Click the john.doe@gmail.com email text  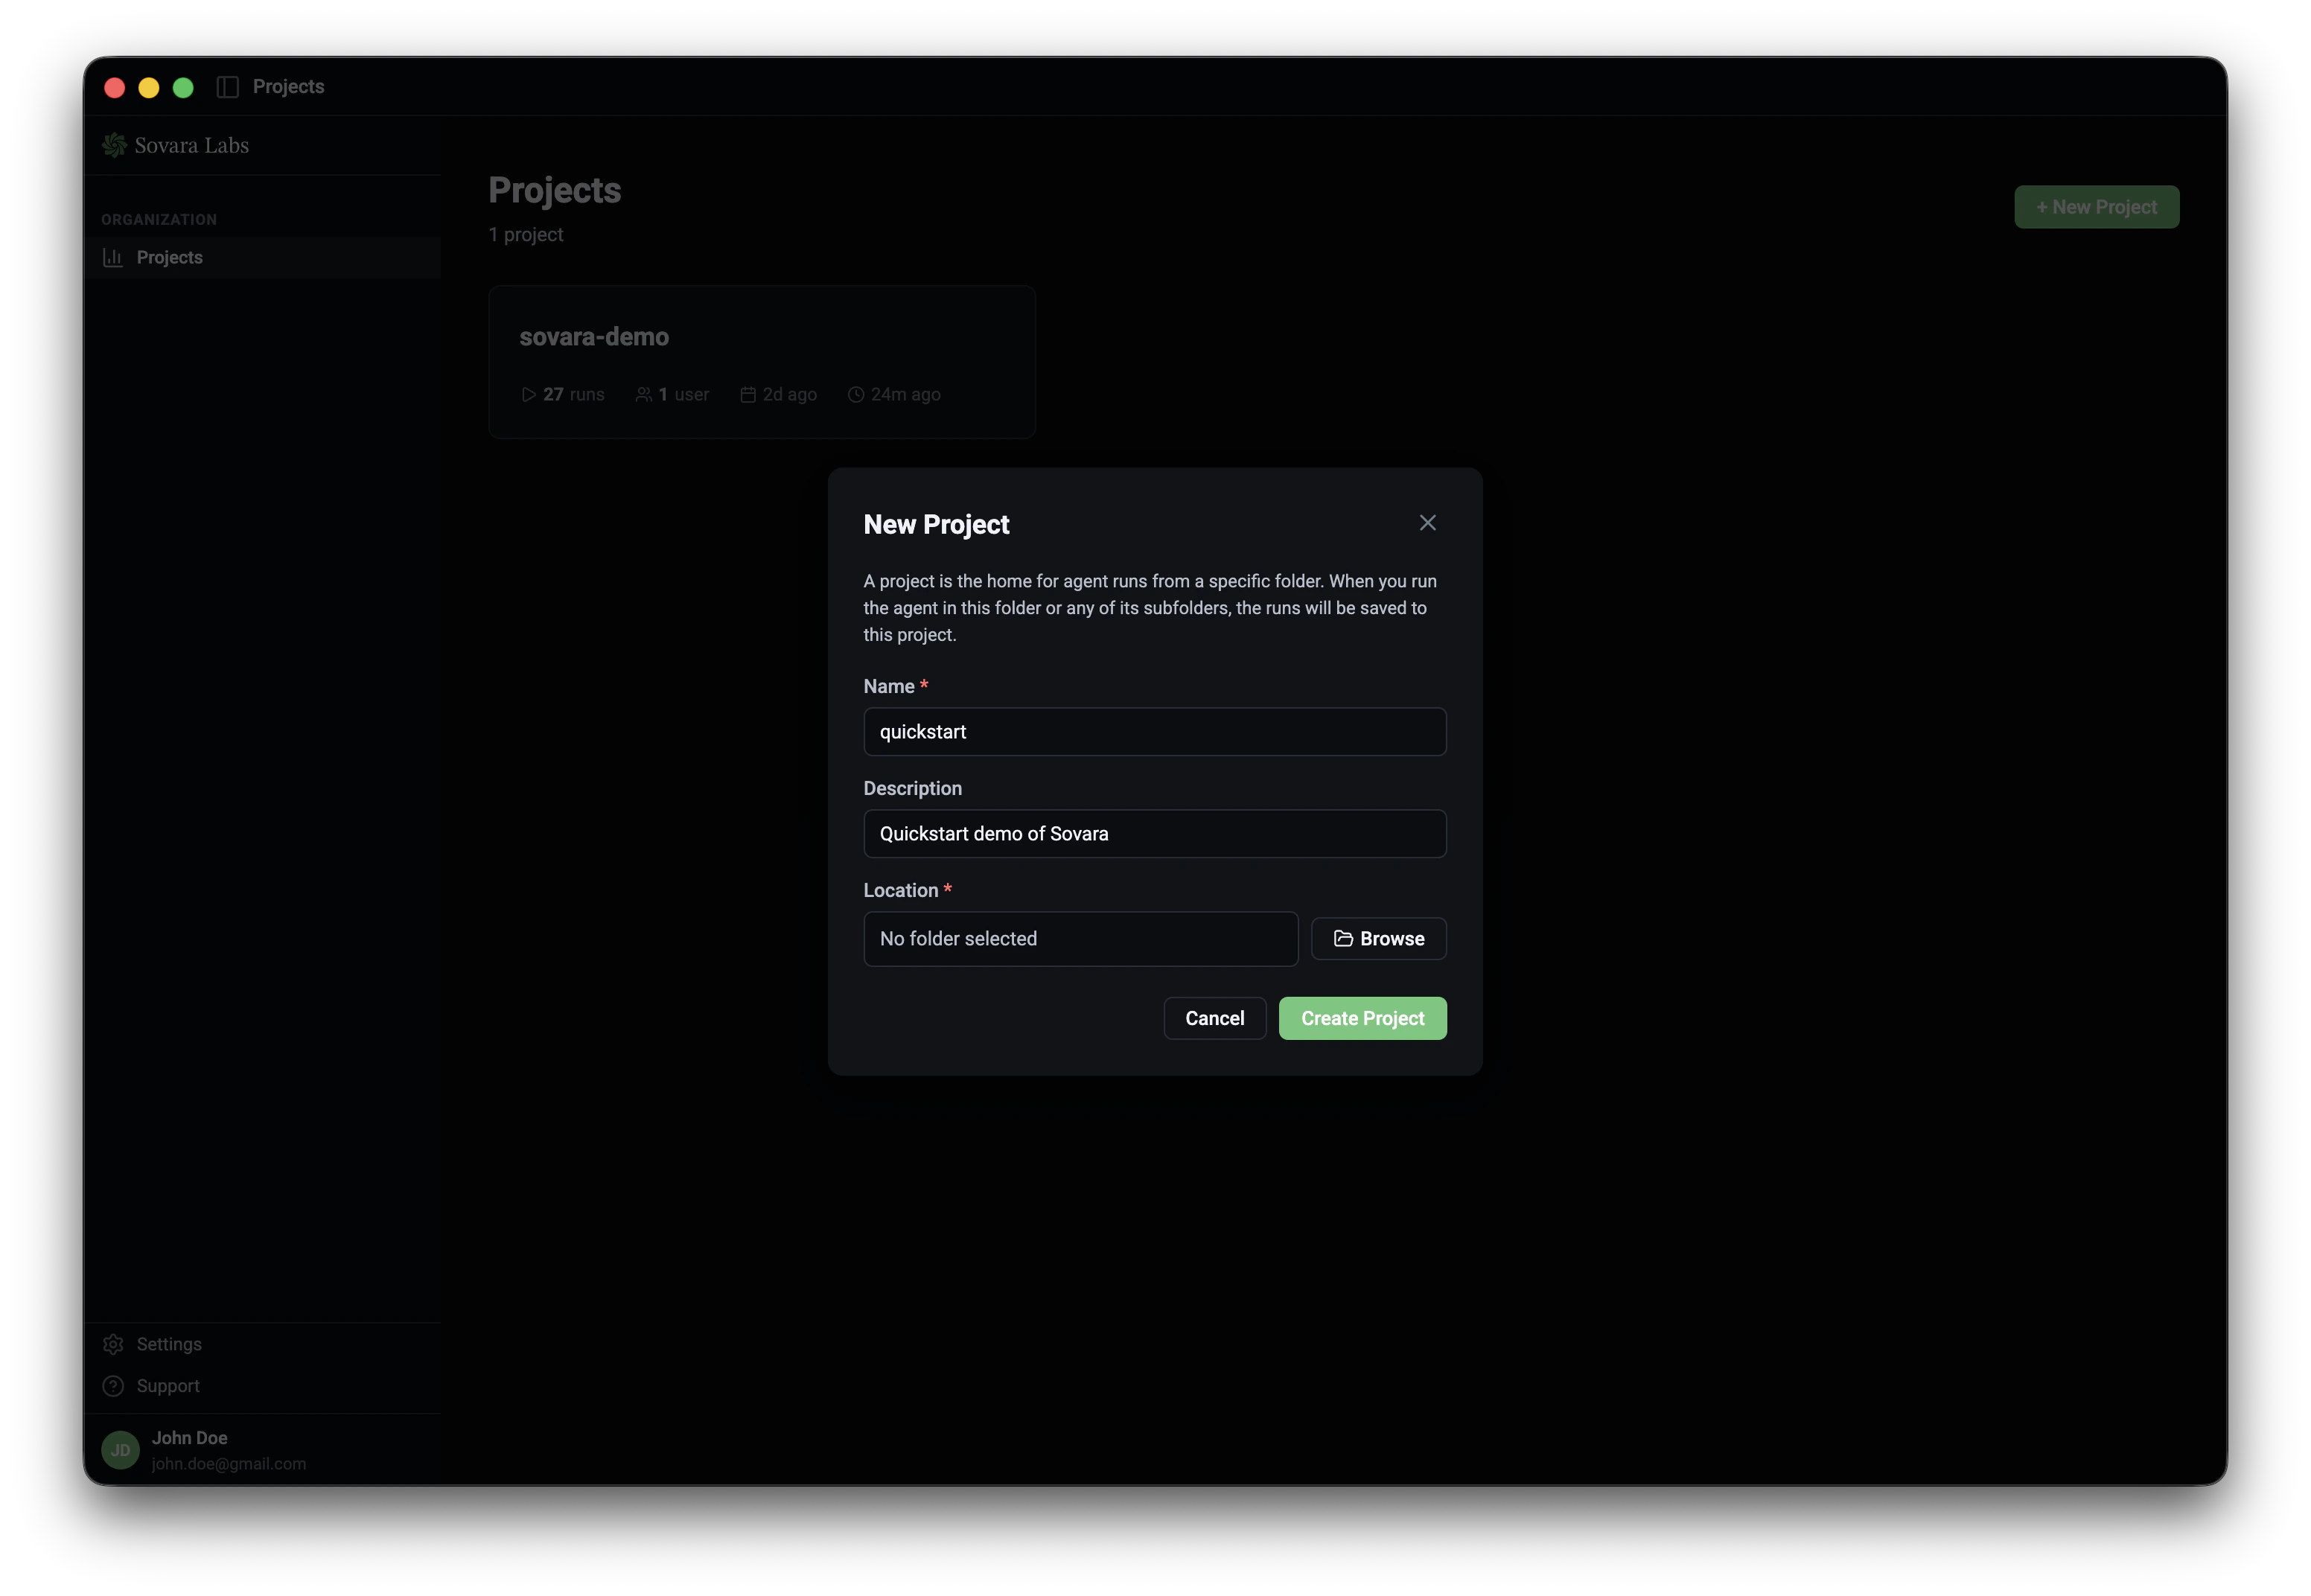[228, 1463]
